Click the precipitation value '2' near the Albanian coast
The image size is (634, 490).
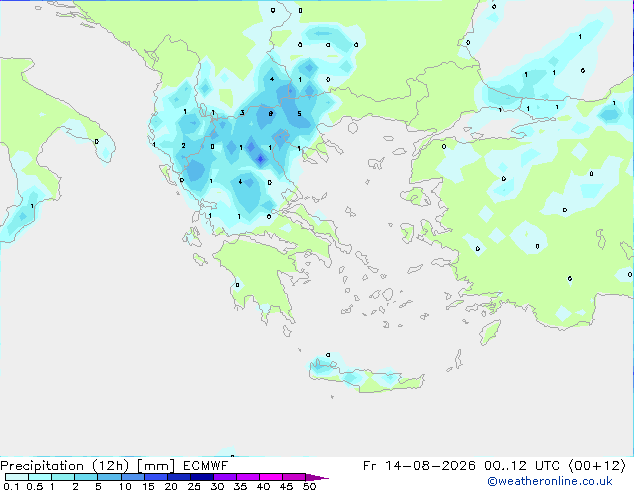coord(184,146)
